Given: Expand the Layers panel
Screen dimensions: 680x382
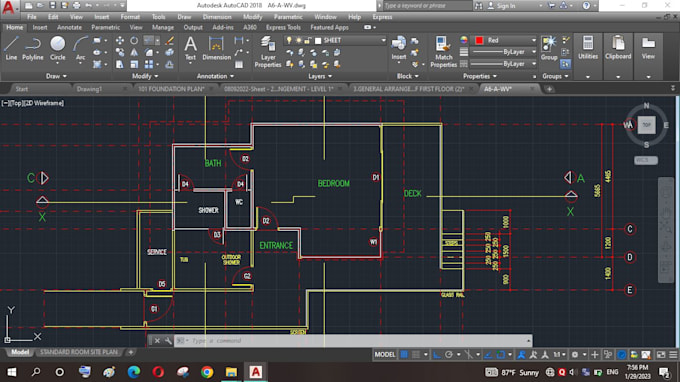Looking at the screenshot, I should pos(320,76).
